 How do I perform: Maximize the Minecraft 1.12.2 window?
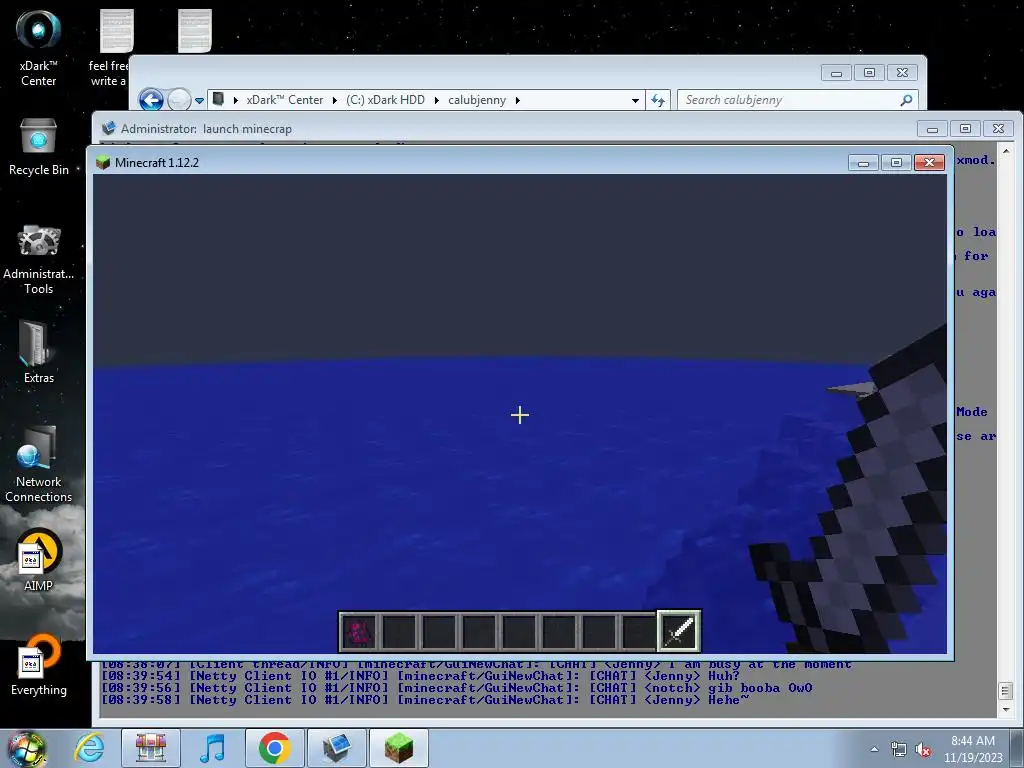(896, 163)
